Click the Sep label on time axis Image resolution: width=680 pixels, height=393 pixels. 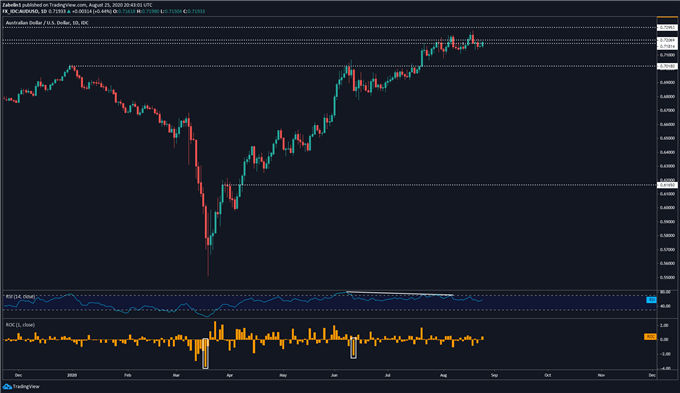tap(494, 375)
